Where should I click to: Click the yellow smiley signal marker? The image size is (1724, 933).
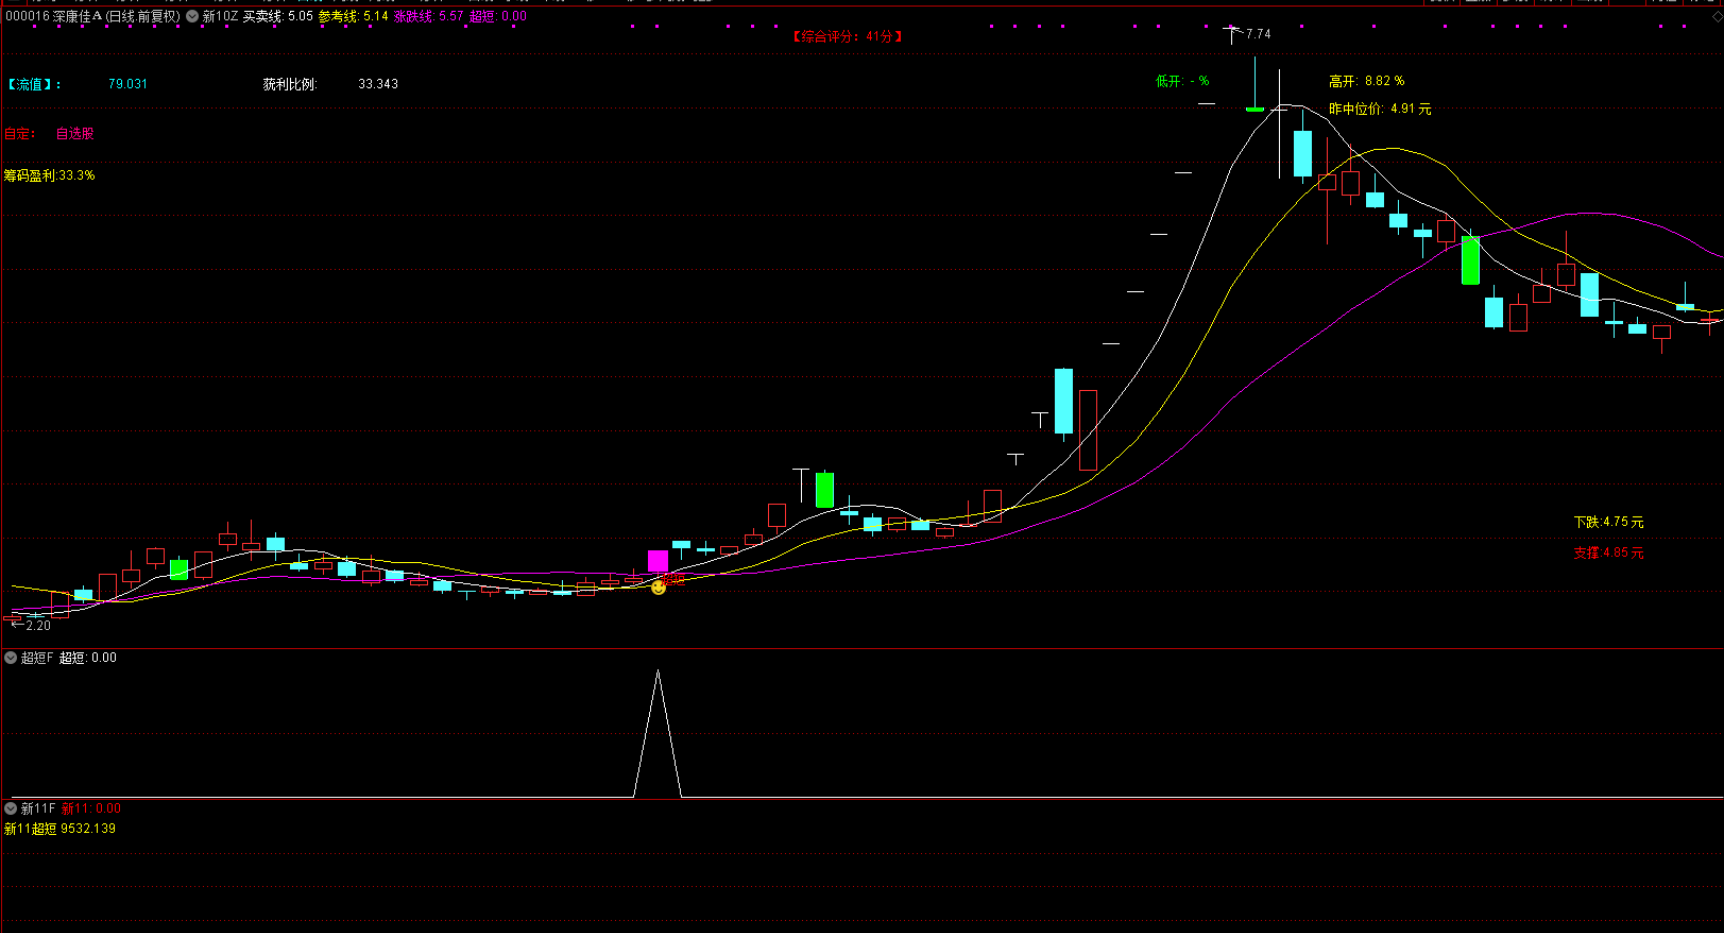pyautogui.click(x=658, y=588)
